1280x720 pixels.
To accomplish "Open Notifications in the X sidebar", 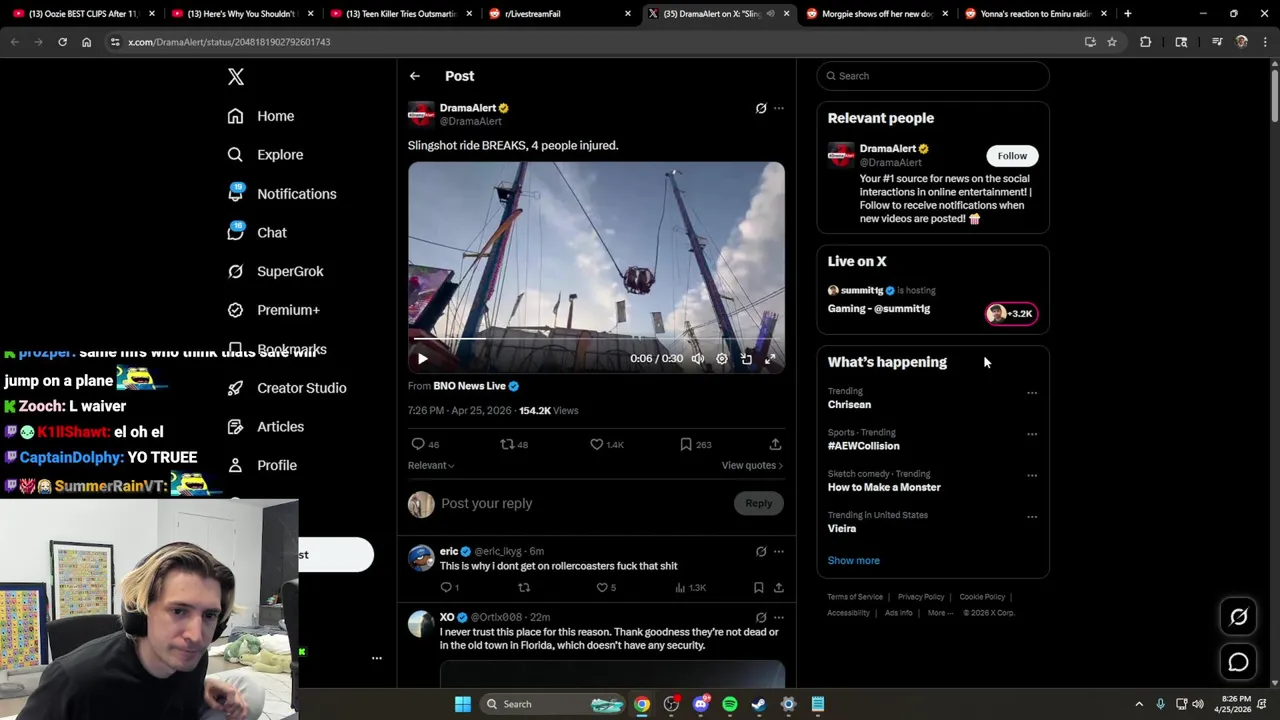I will [x=282, y=194].
